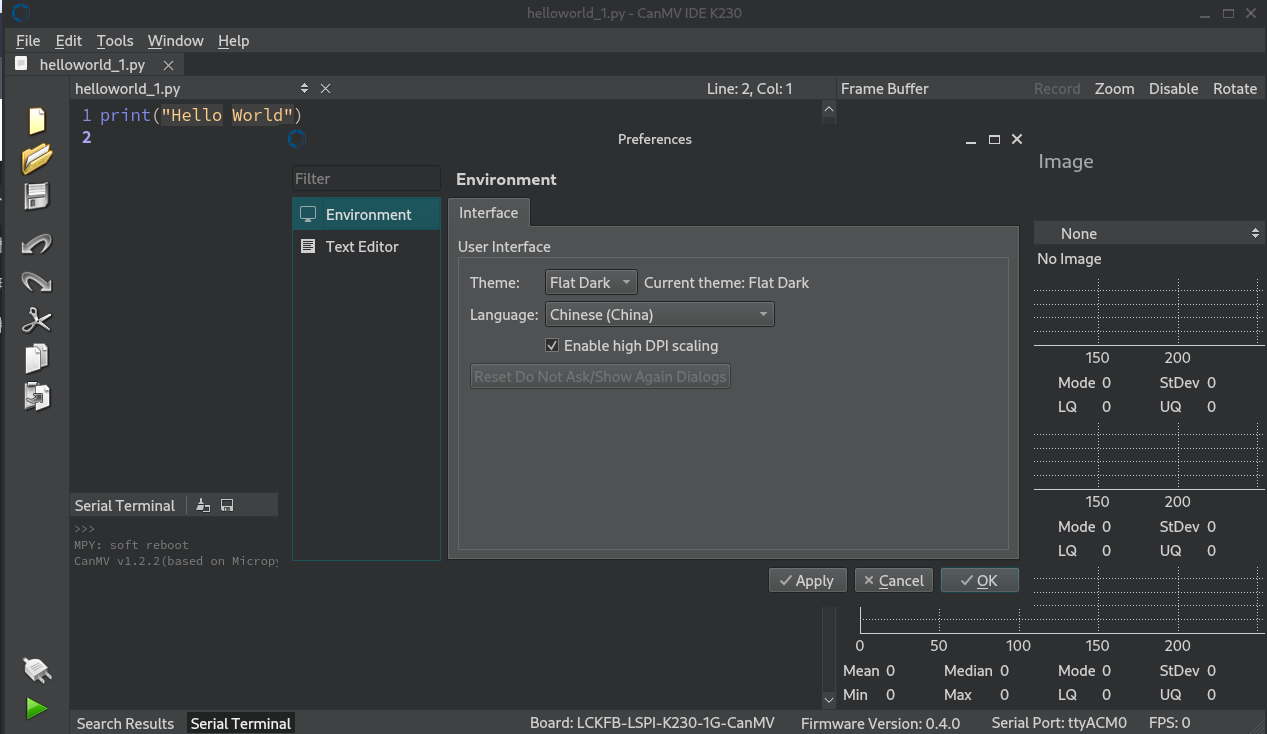This screenshot has height=734, width=1267.
Task: Clear the Serial Terminal with the broom icon
Action: click(203, 506)
